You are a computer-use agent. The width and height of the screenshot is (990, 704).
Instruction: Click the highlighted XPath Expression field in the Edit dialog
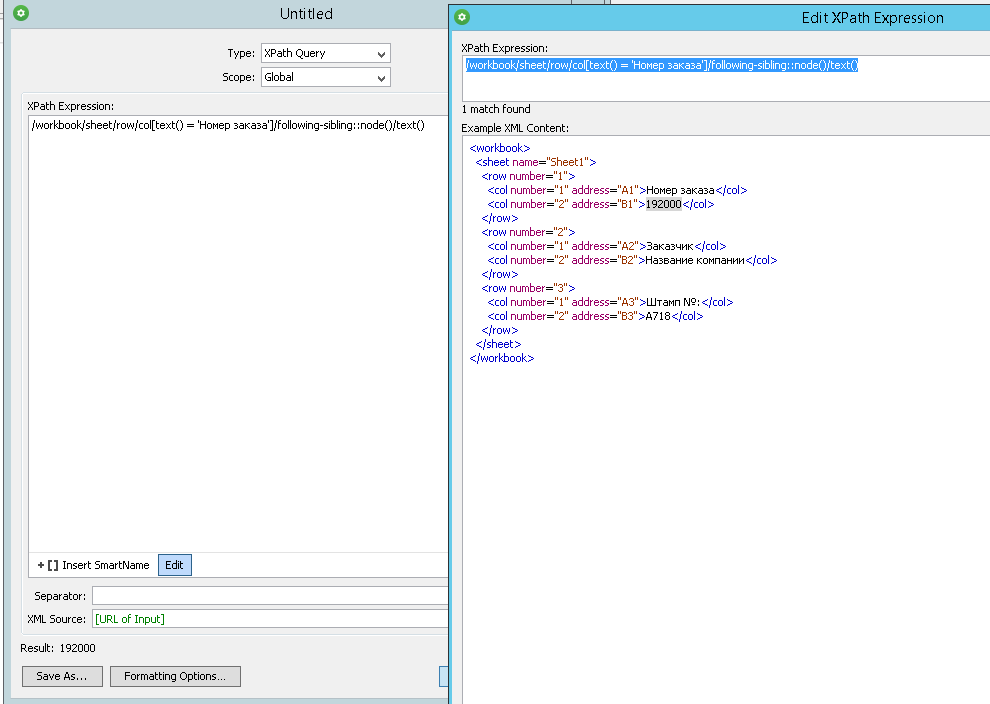(662, 65)
